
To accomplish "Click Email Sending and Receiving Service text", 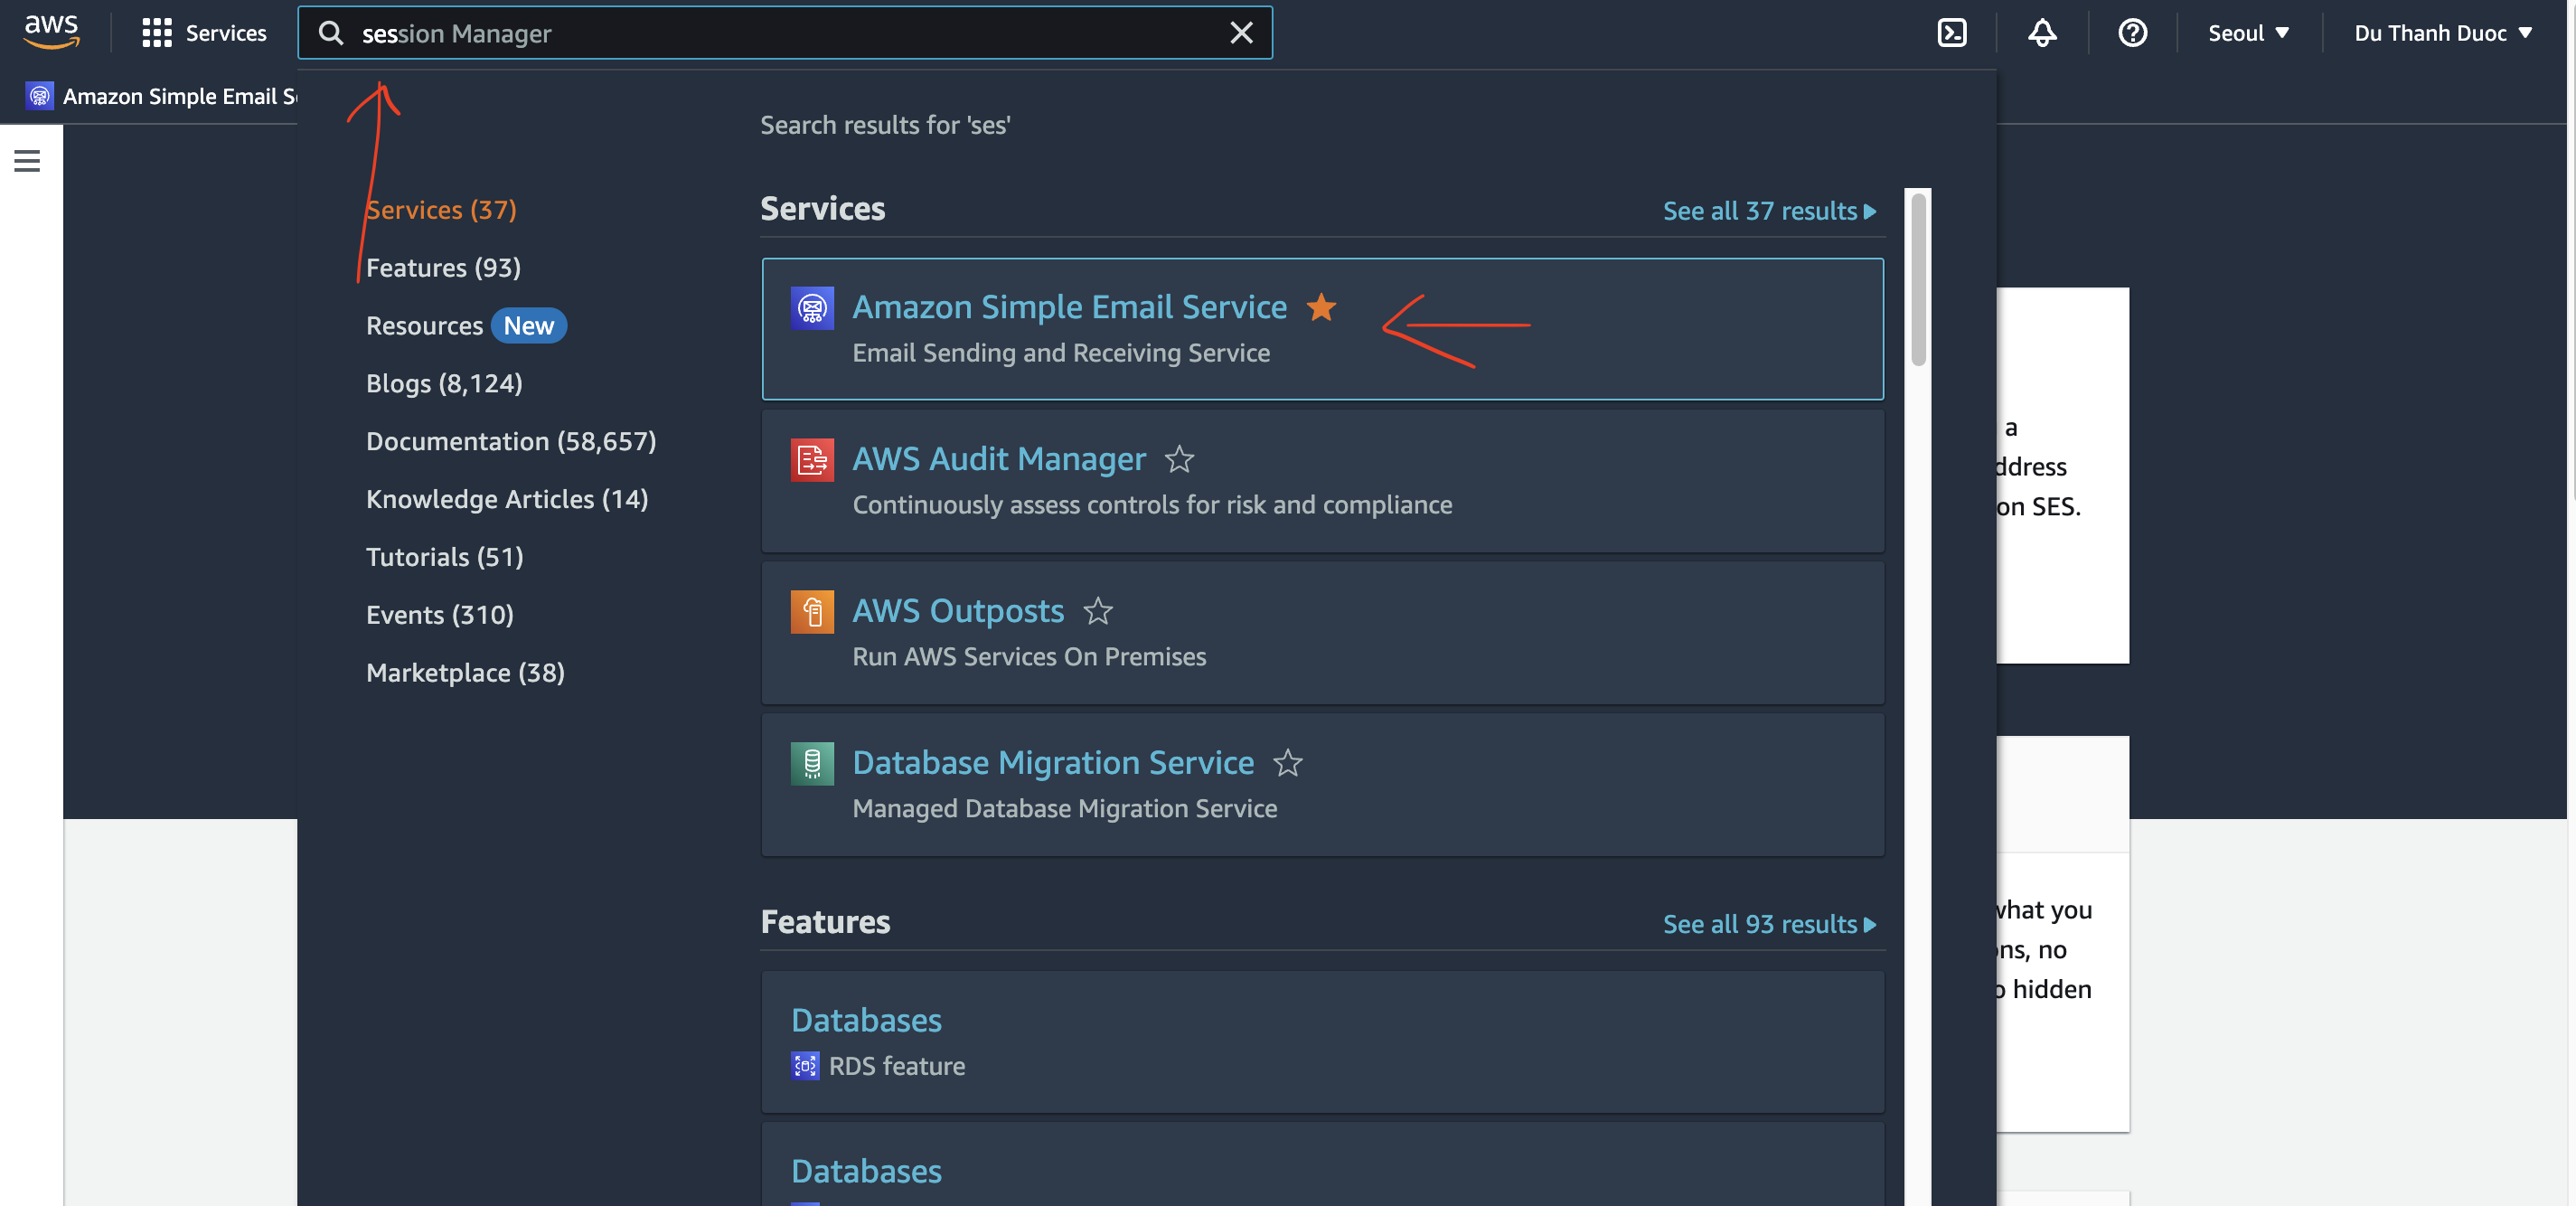I will [1061, 353].
